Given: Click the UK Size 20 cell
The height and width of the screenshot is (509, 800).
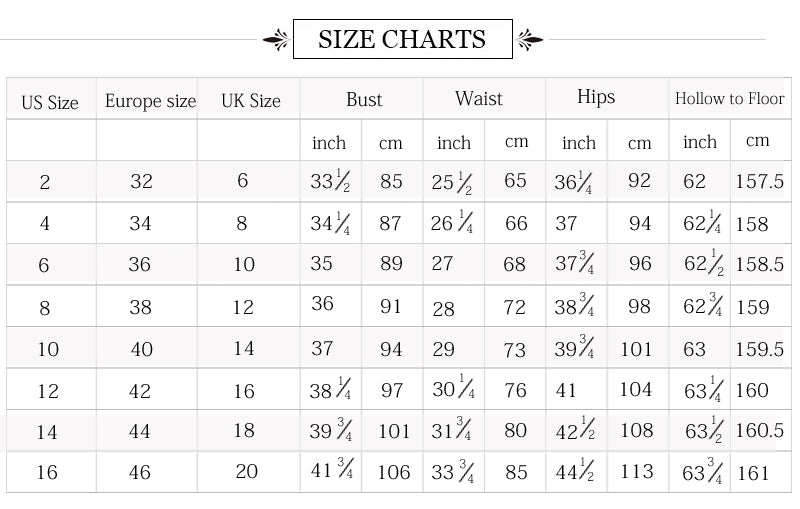Looking at the screenshot, I should (x=247, y=471).
